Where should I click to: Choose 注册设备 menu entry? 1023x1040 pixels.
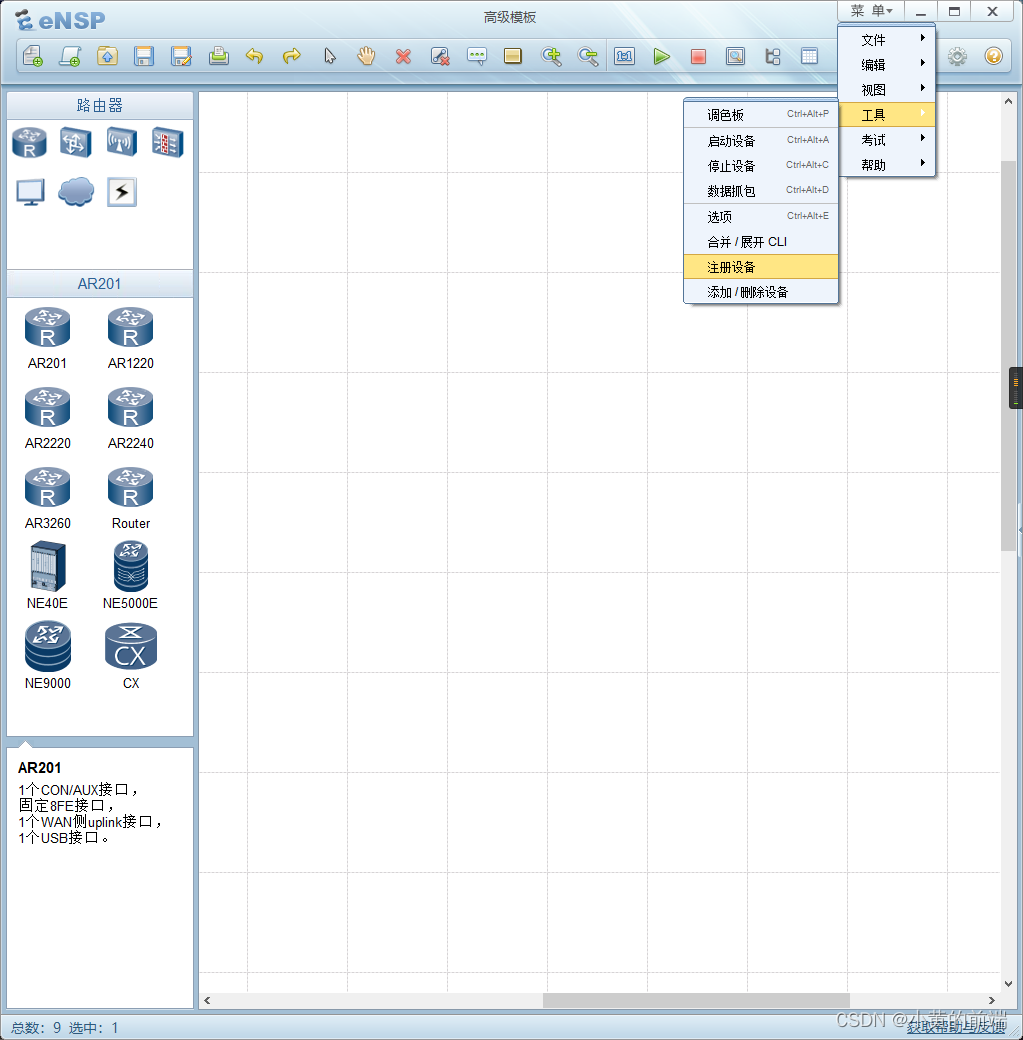point(761,267)
